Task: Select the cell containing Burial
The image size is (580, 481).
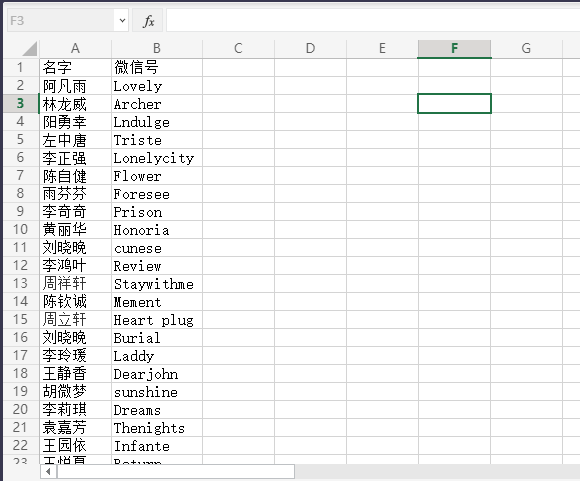Action: tap(157, 337)
